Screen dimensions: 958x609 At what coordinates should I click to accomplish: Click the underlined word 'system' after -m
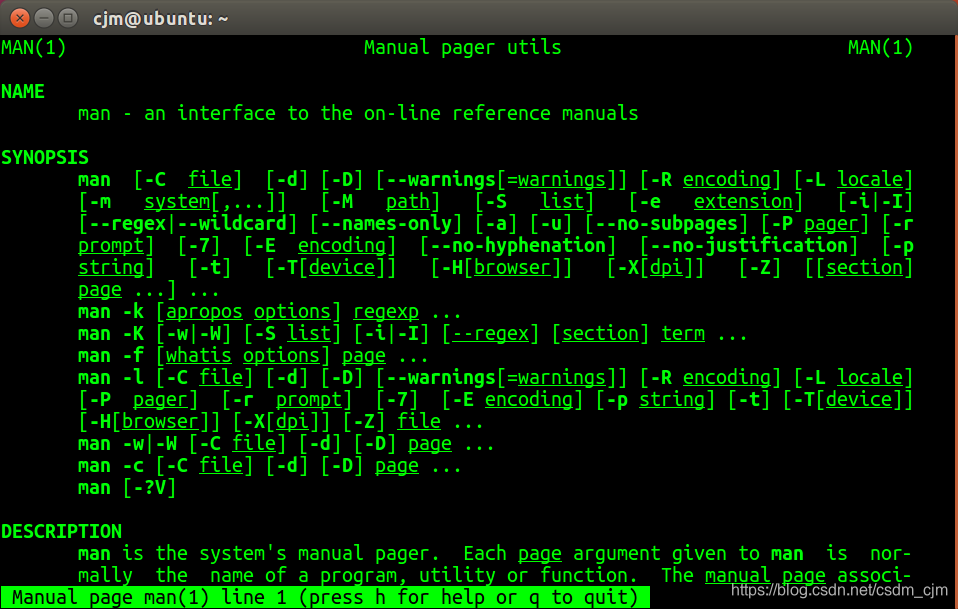177,202
